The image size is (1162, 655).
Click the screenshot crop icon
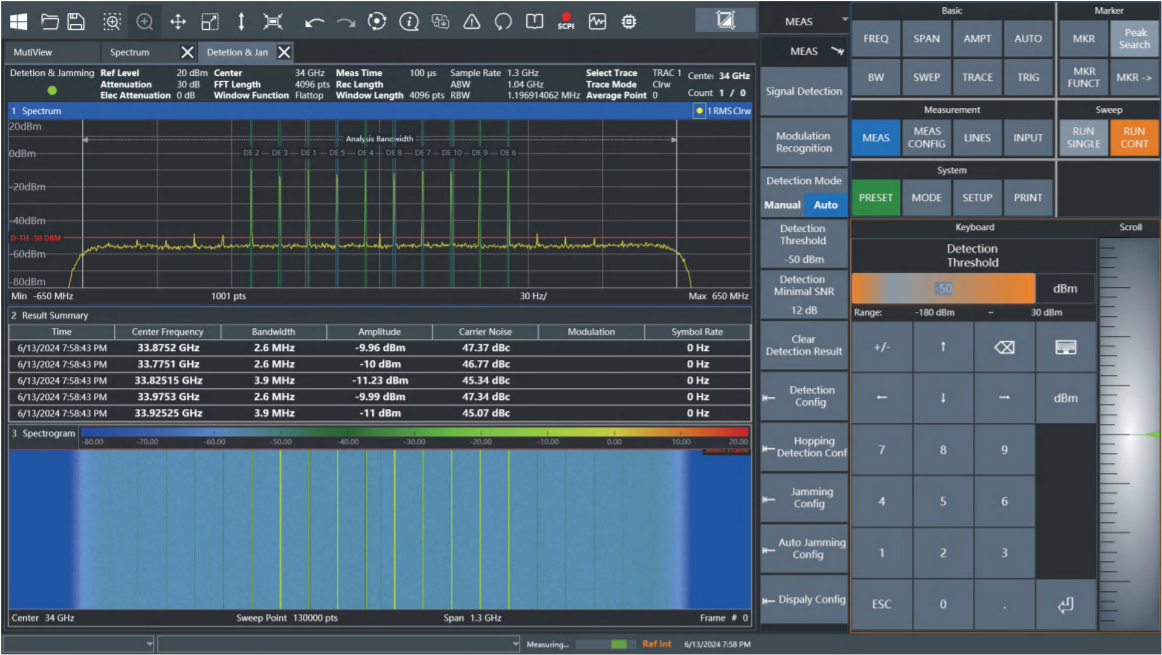click(726, 20)
